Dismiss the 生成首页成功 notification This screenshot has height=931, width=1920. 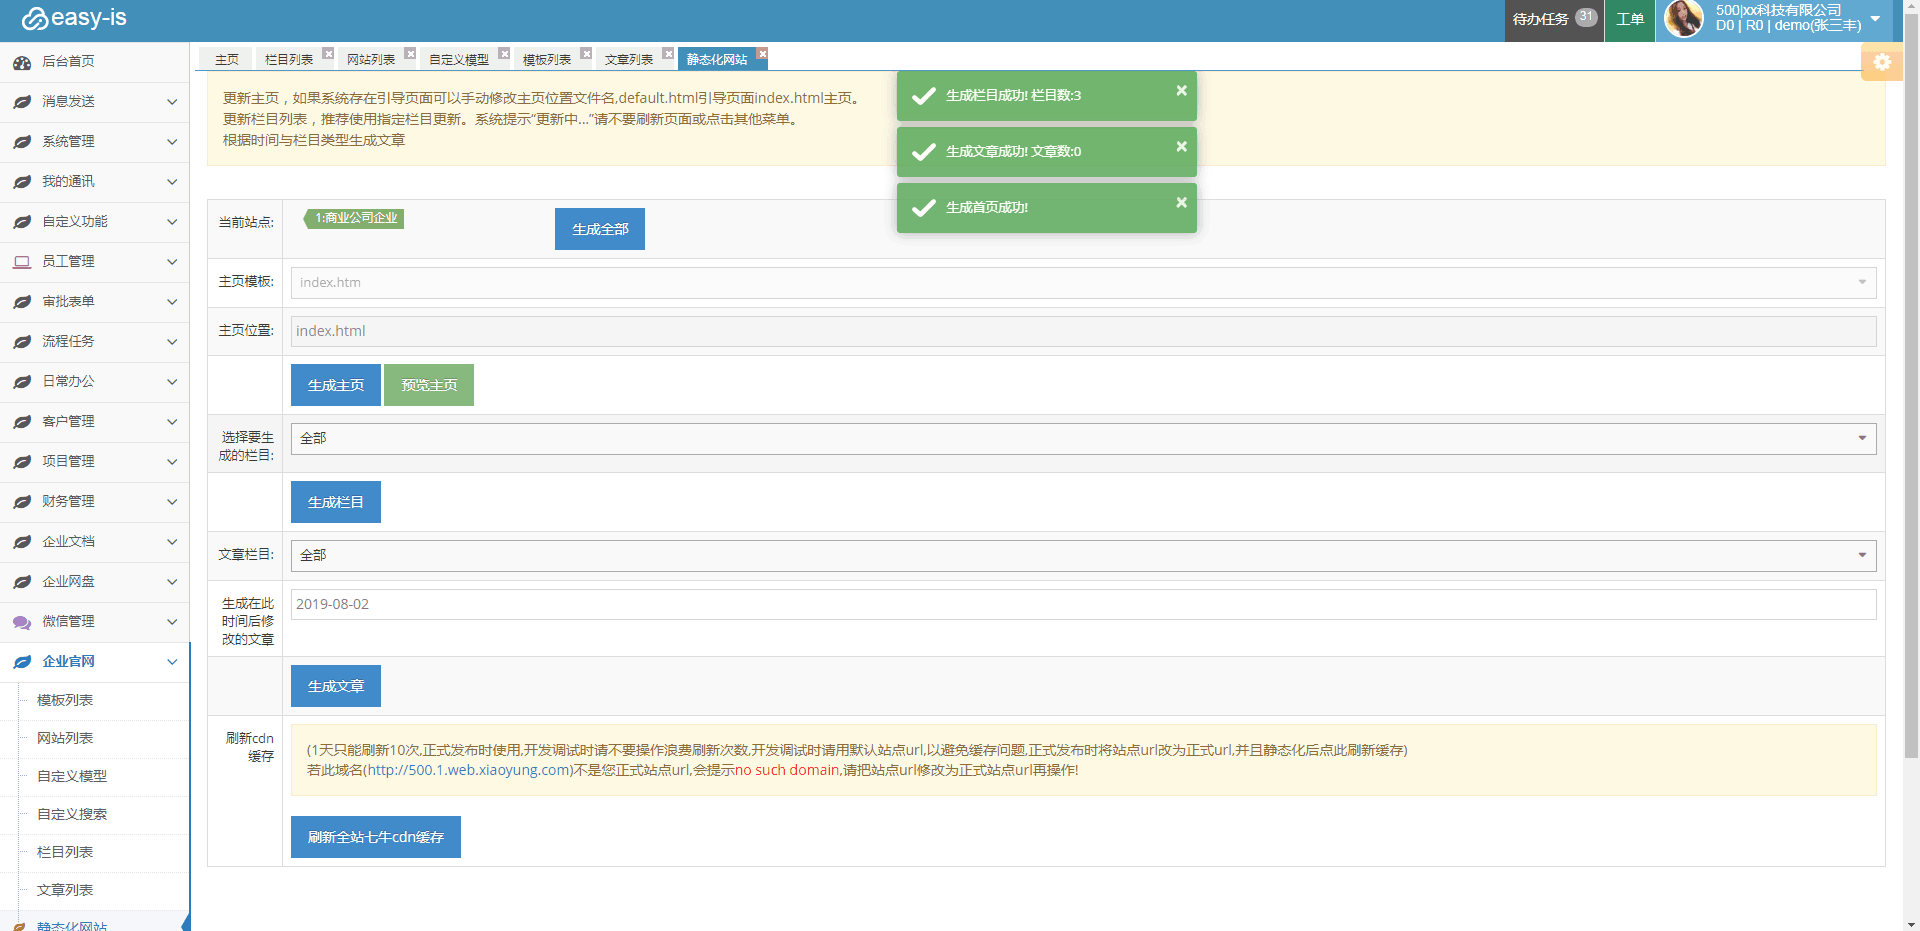click(1181, 202)
